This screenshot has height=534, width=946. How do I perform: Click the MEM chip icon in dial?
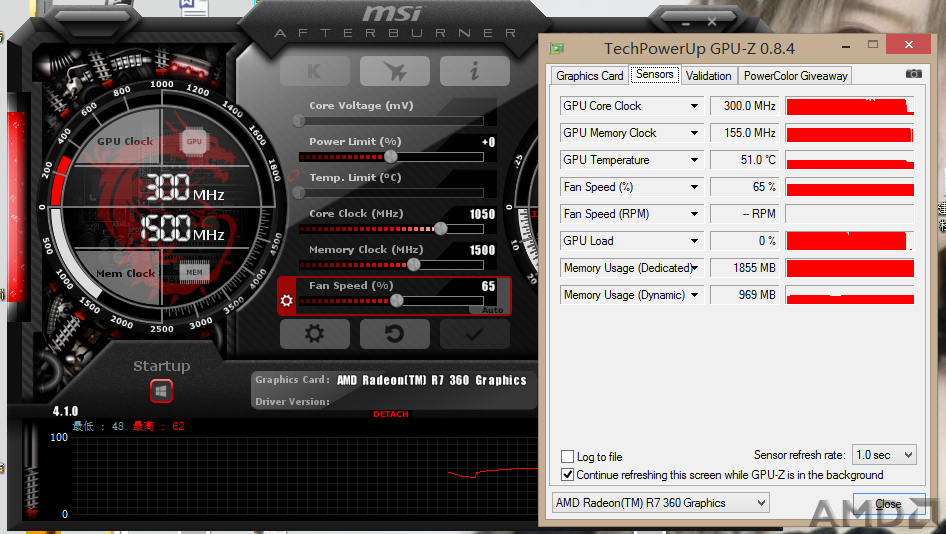tap(194, 273)
